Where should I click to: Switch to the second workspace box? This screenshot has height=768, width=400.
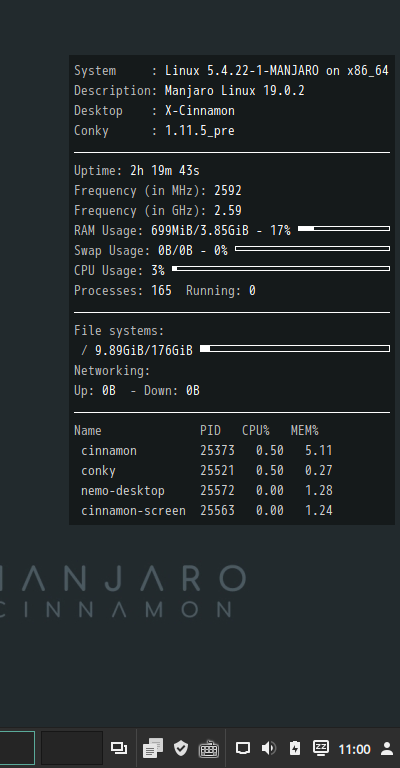pos(72,748)
